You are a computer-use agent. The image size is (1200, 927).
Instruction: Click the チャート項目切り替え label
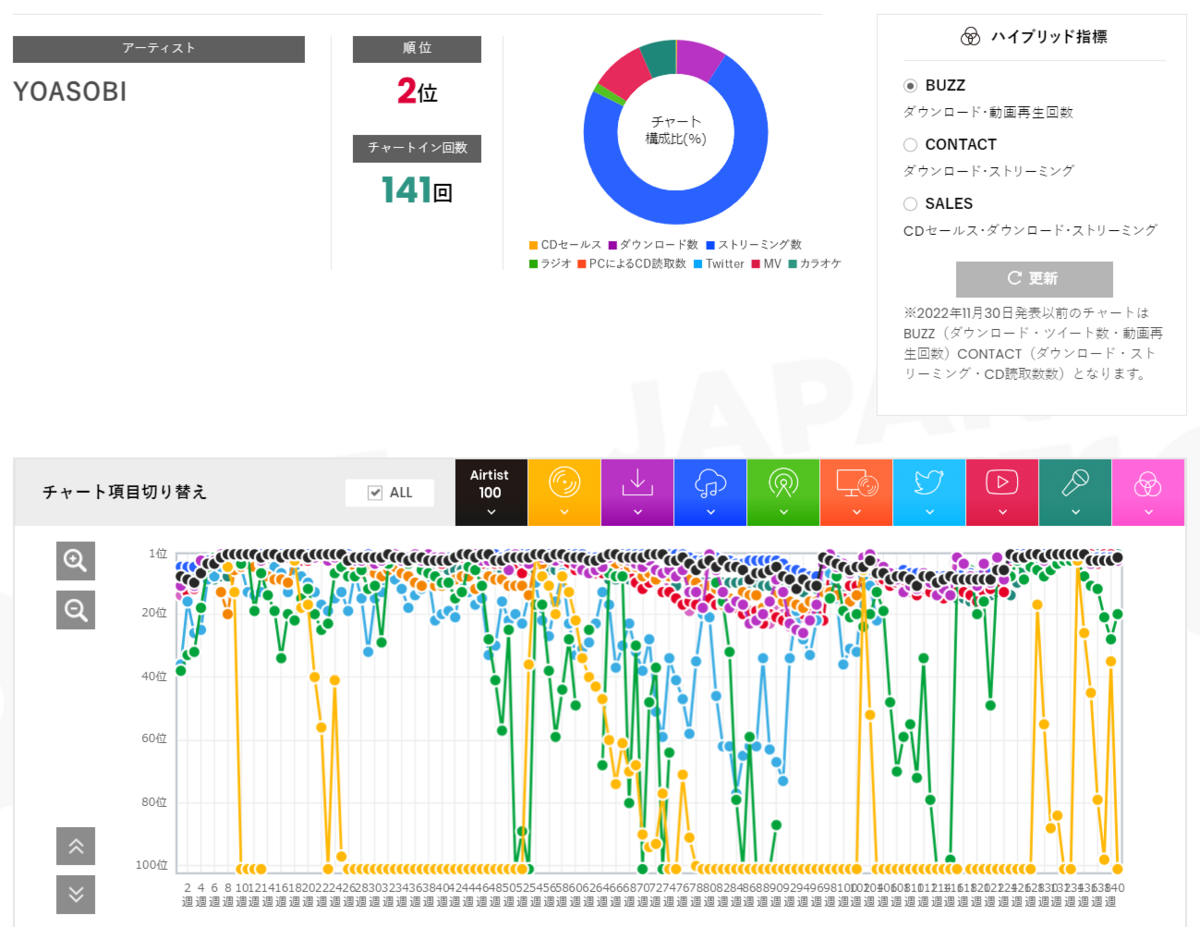click(x=125, y=492)
